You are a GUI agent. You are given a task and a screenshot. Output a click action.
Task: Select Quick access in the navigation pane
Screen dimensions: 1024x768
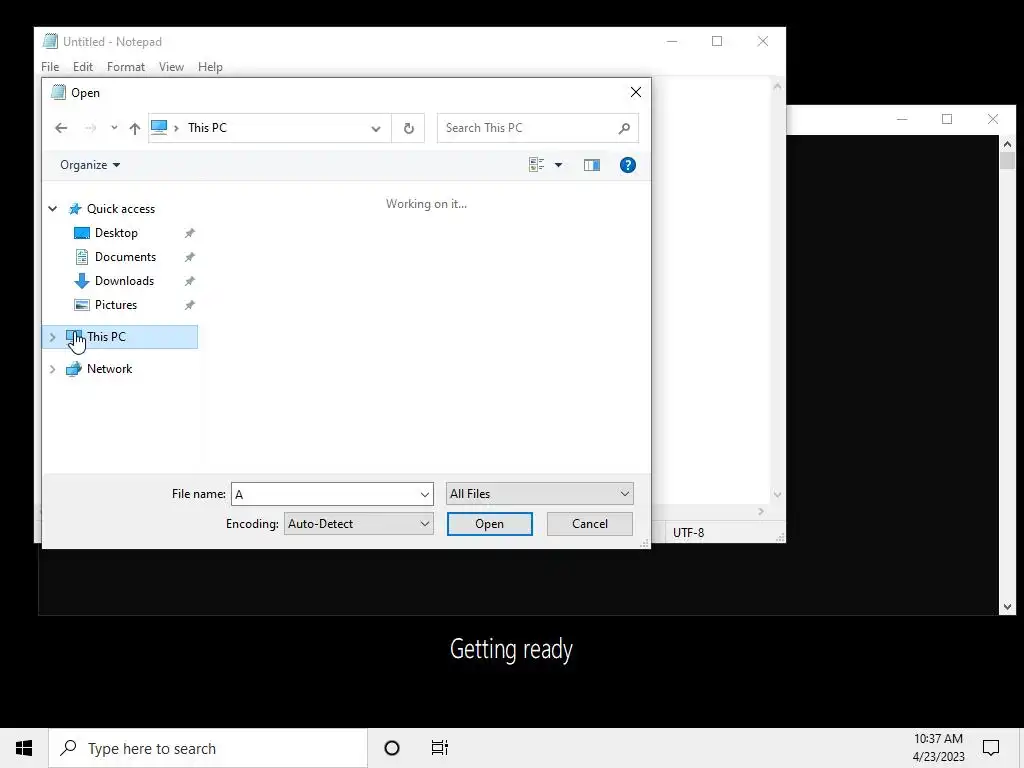click(x=121, y=209)
